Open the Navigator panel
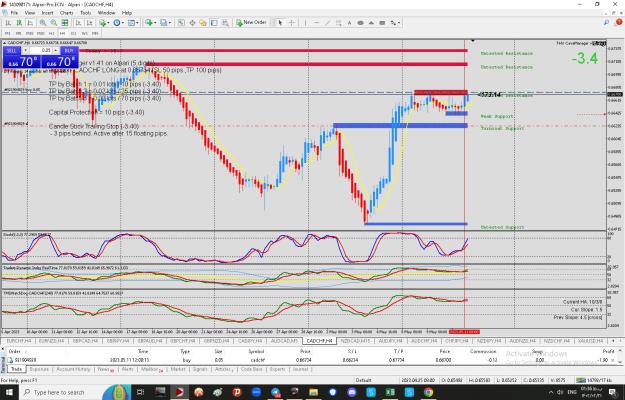Viewport: 625px width, 400px height. click(x=203, y=23)
